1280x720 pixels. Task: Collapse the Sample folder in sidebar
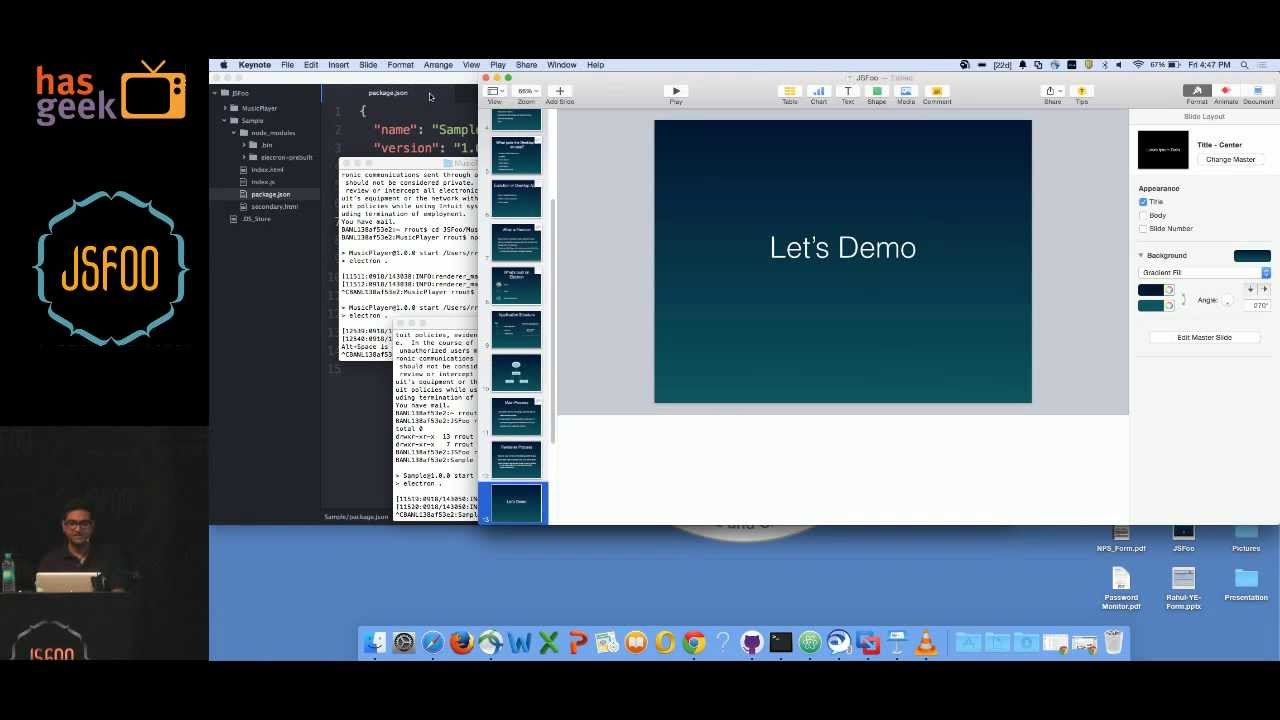point(226,120)
